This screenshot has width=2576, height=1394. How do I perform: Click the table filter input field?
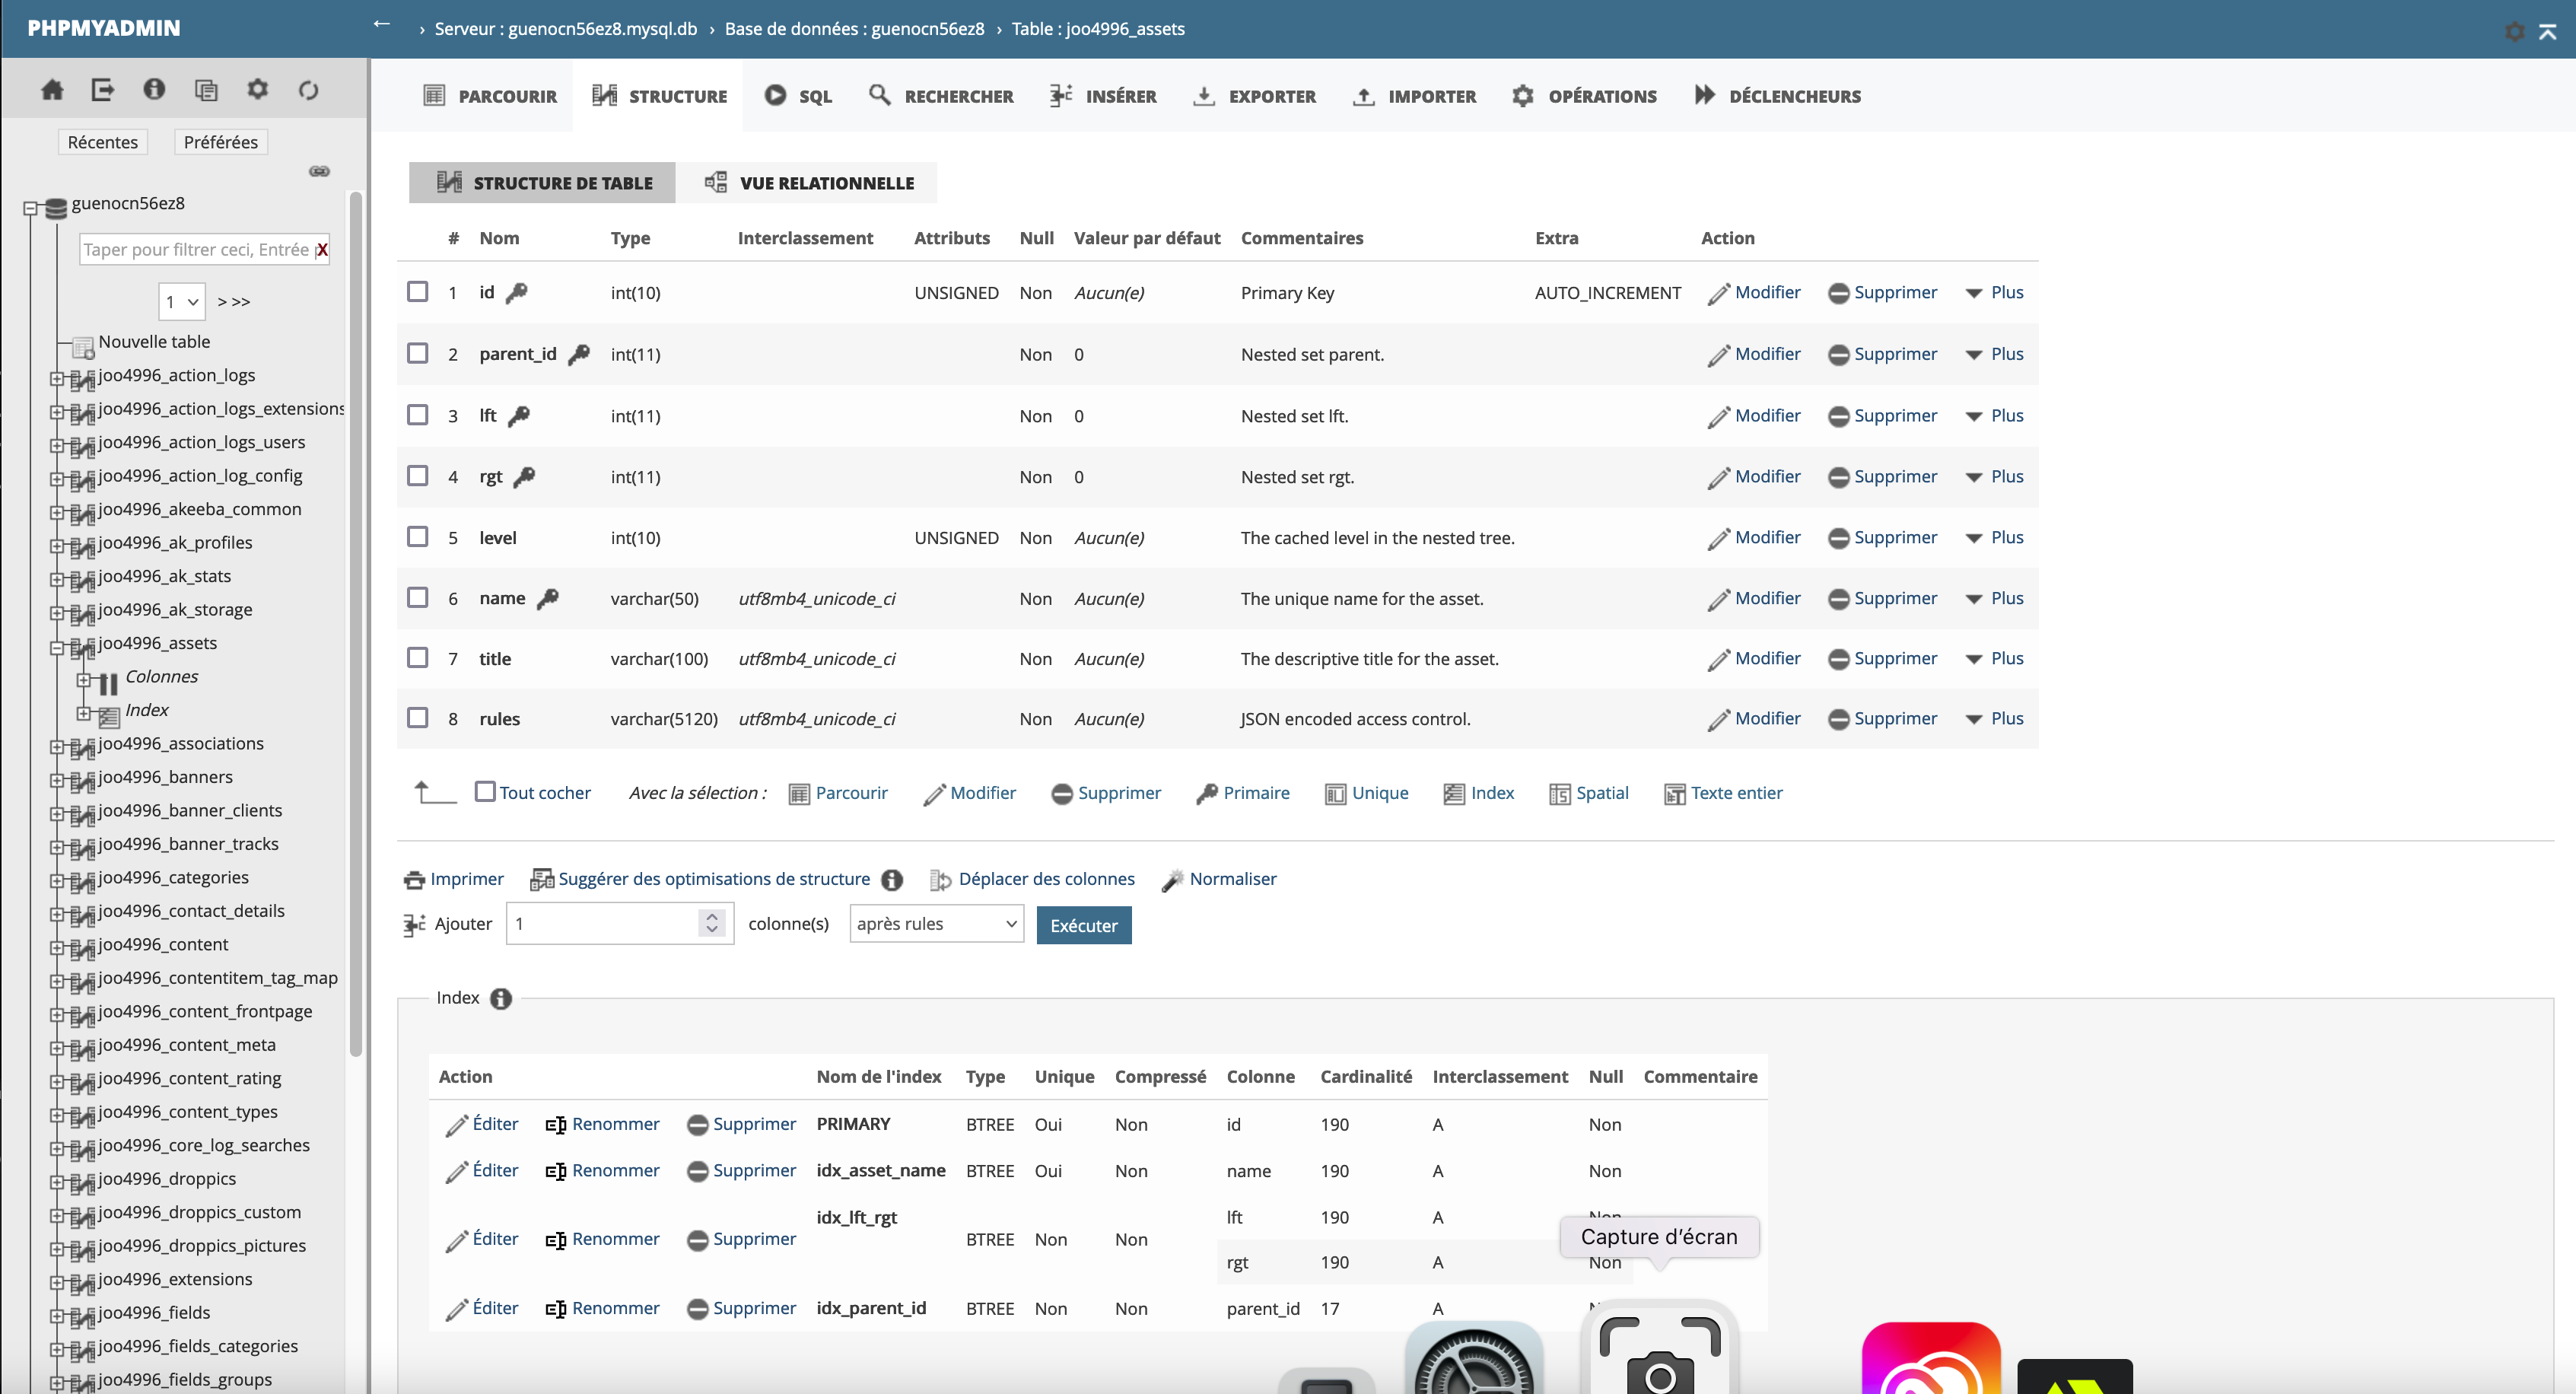click(x=196, y=250)
